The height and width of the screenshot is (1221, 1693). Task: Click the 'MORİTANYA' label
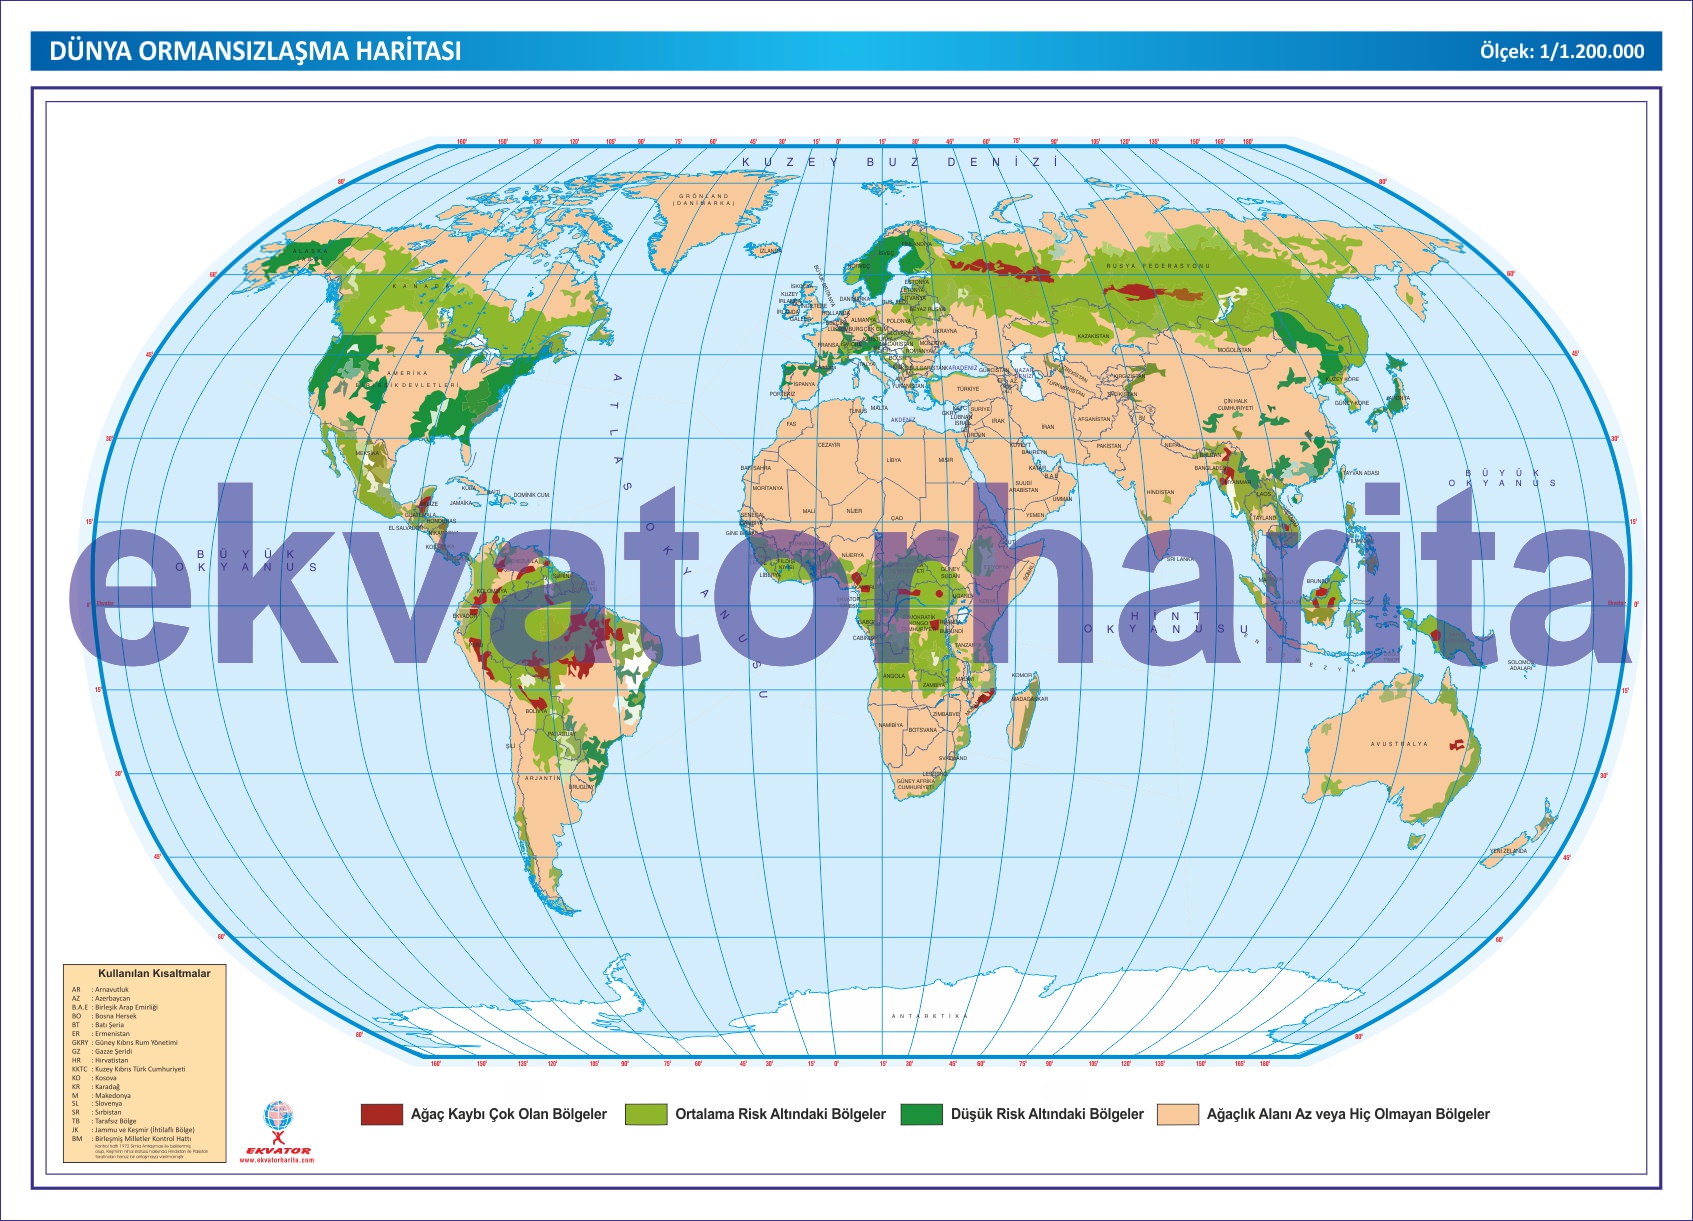[x=768, y=488]
